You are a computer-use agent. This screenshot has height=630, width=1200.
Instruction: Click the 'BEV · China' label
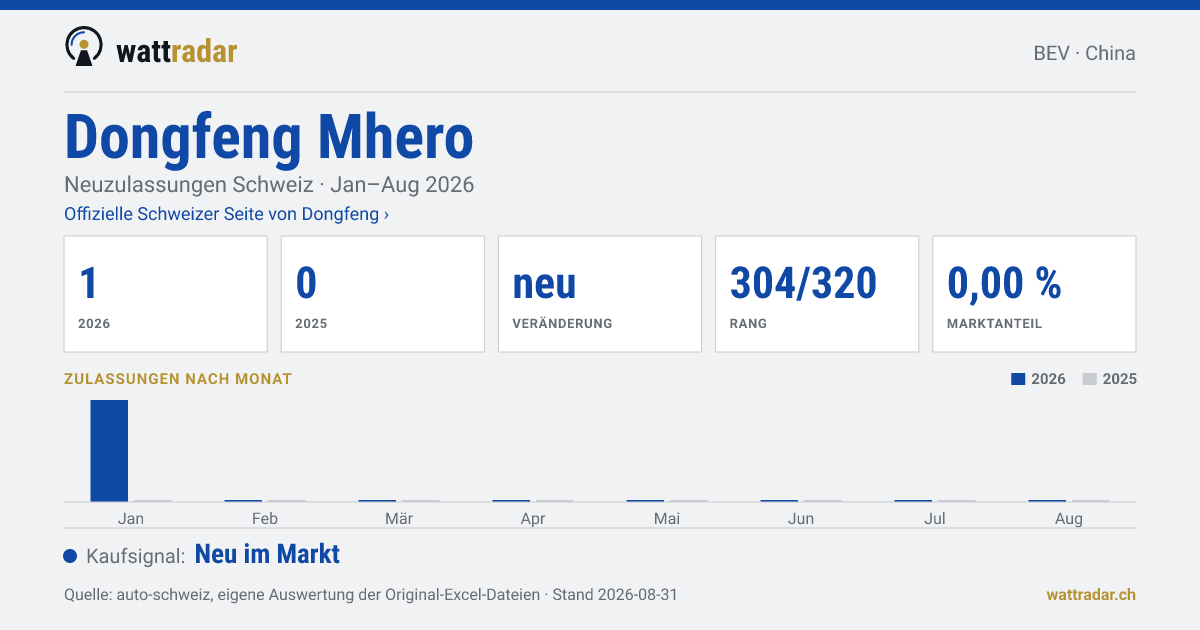coord(1084,53)
